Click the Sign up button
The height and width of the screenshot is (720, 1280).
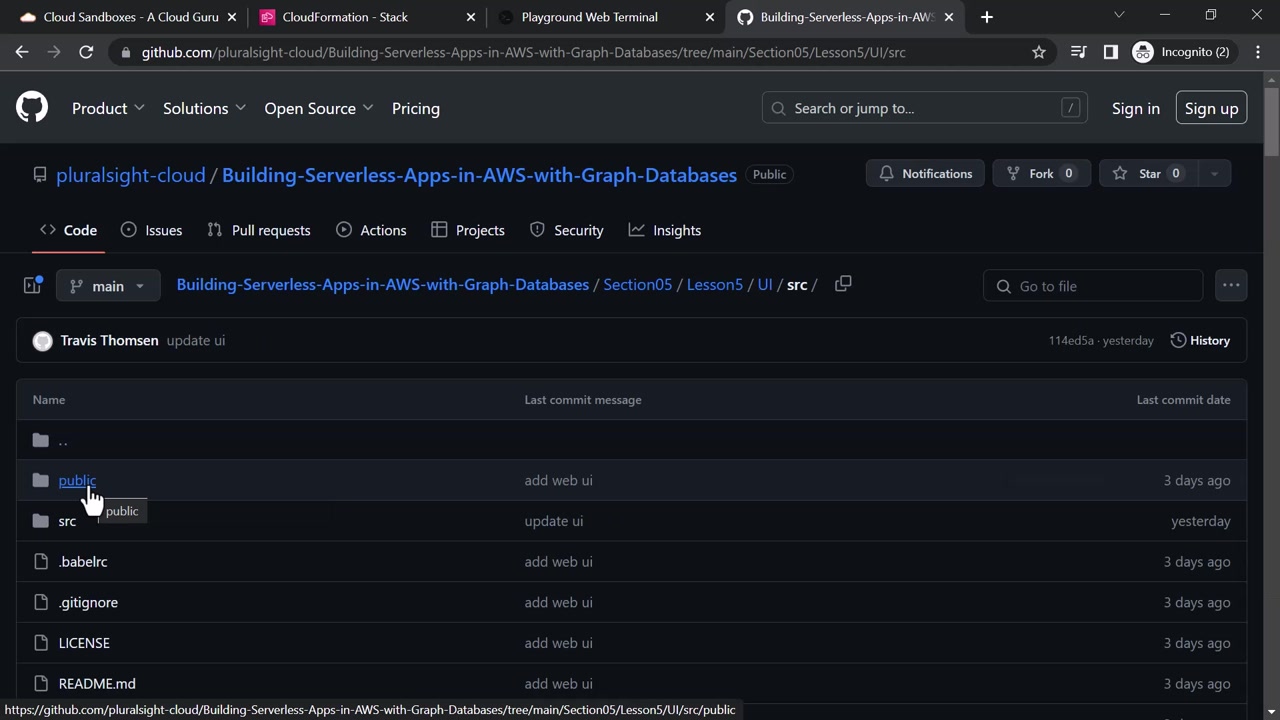coord(1210,108)
